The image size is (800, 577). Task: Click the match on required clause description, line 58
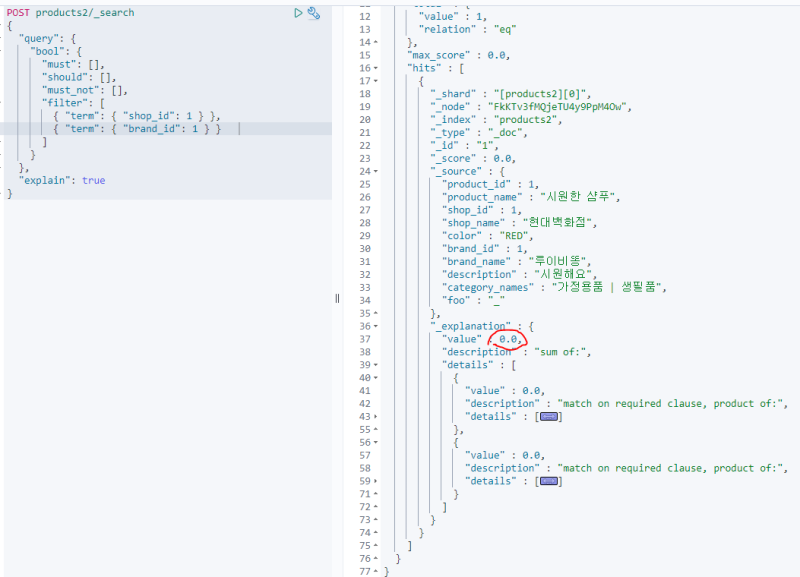point(627,468)
